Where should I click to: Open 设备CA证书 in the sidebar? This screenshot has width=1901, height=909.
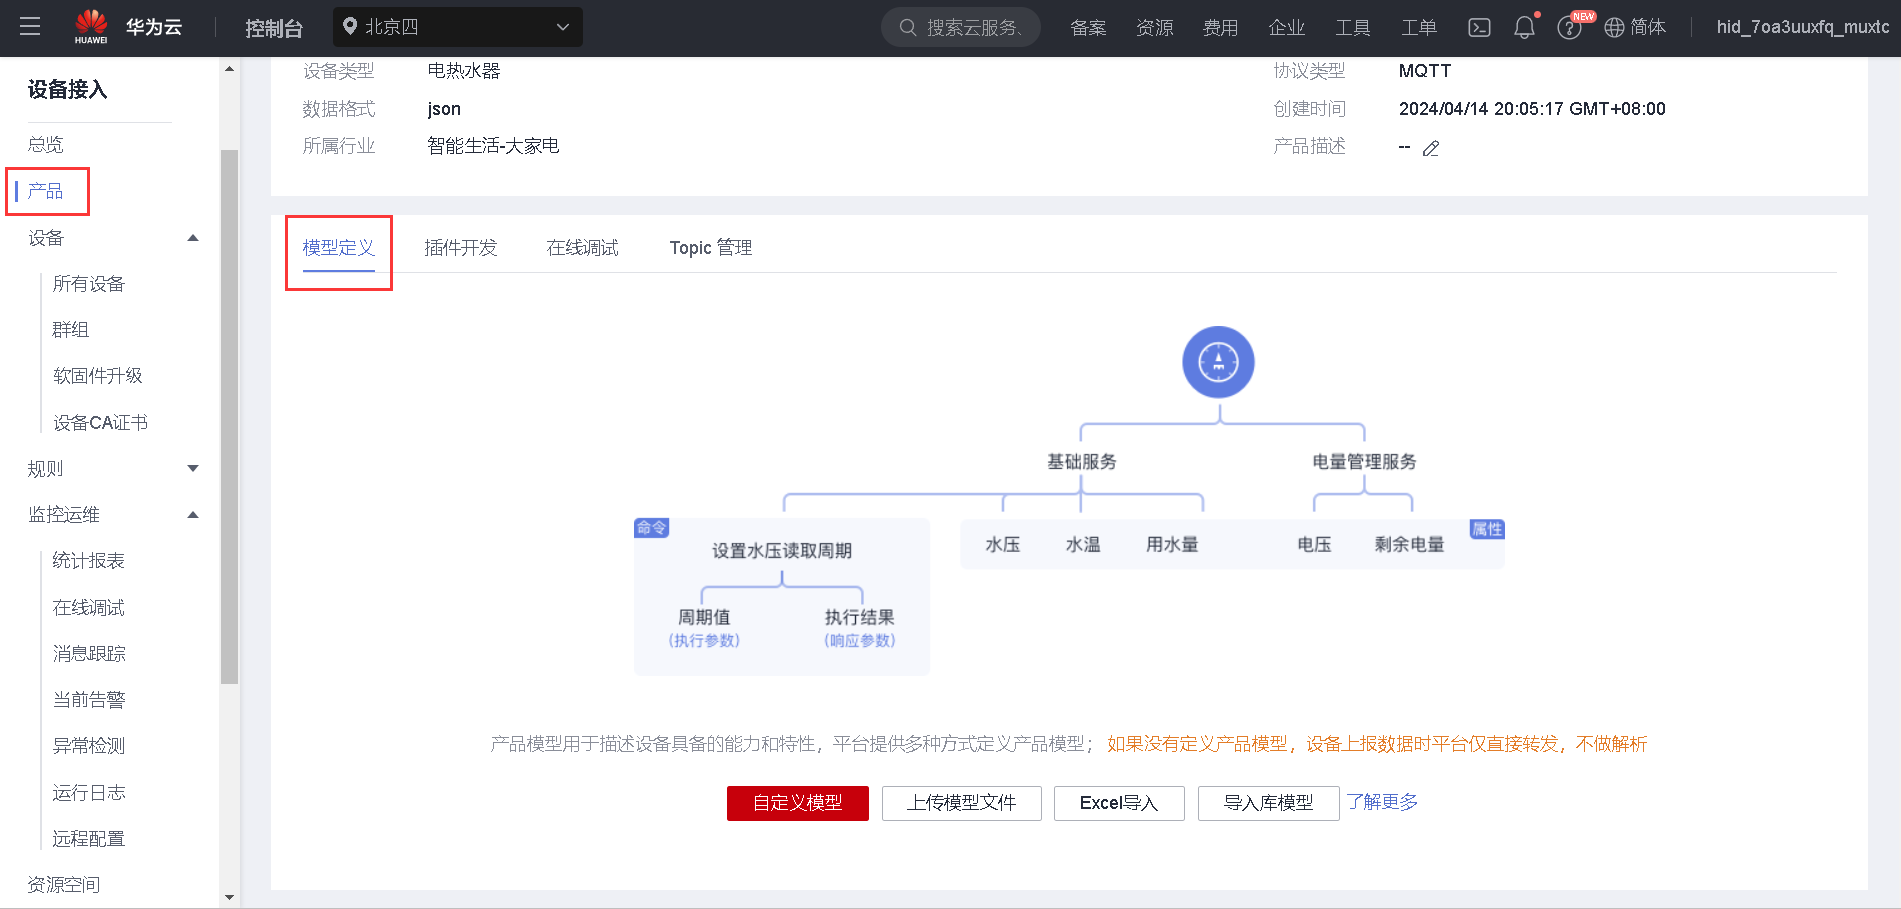pos(100,423)
